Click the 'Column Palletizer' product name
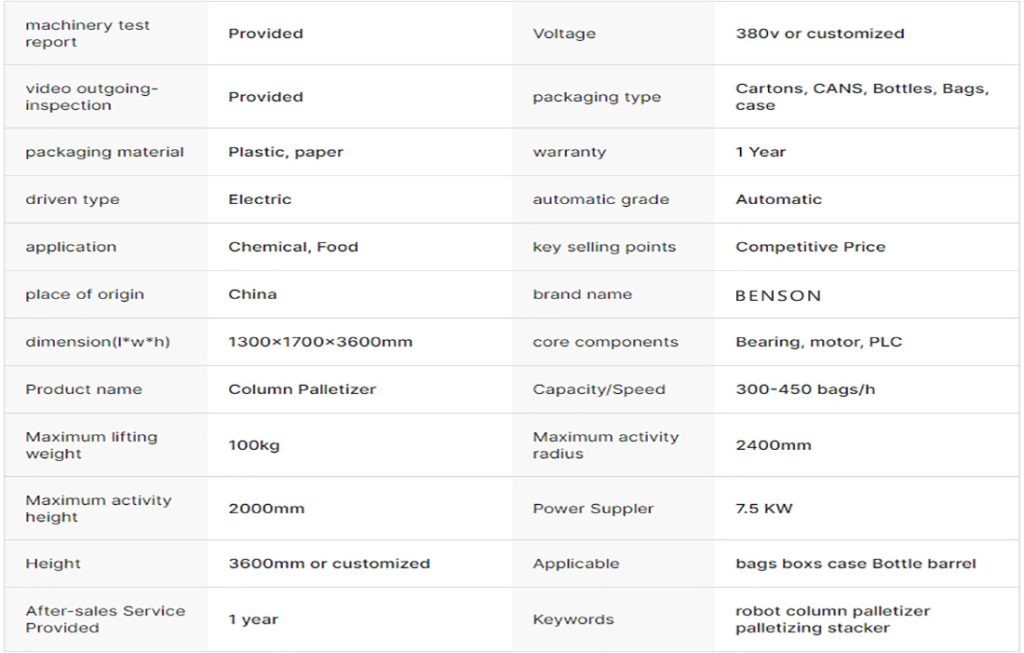The image size is (1024, 653). click(302, 389)
